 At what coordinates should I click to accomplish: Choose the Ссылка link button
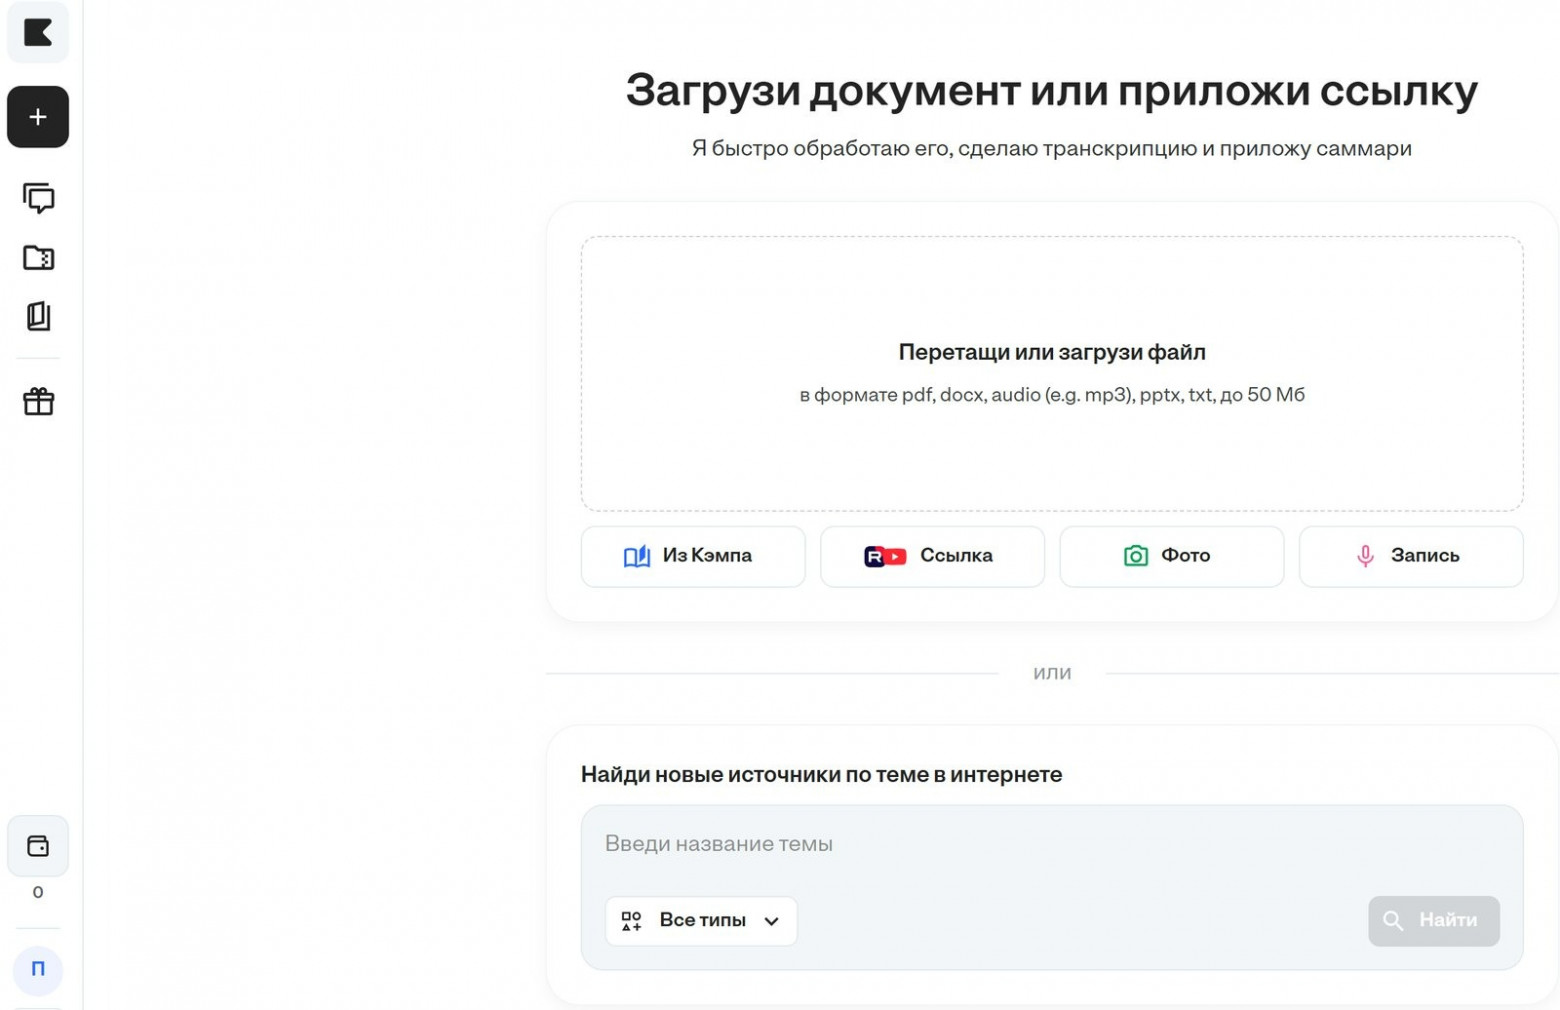point(932,556)
